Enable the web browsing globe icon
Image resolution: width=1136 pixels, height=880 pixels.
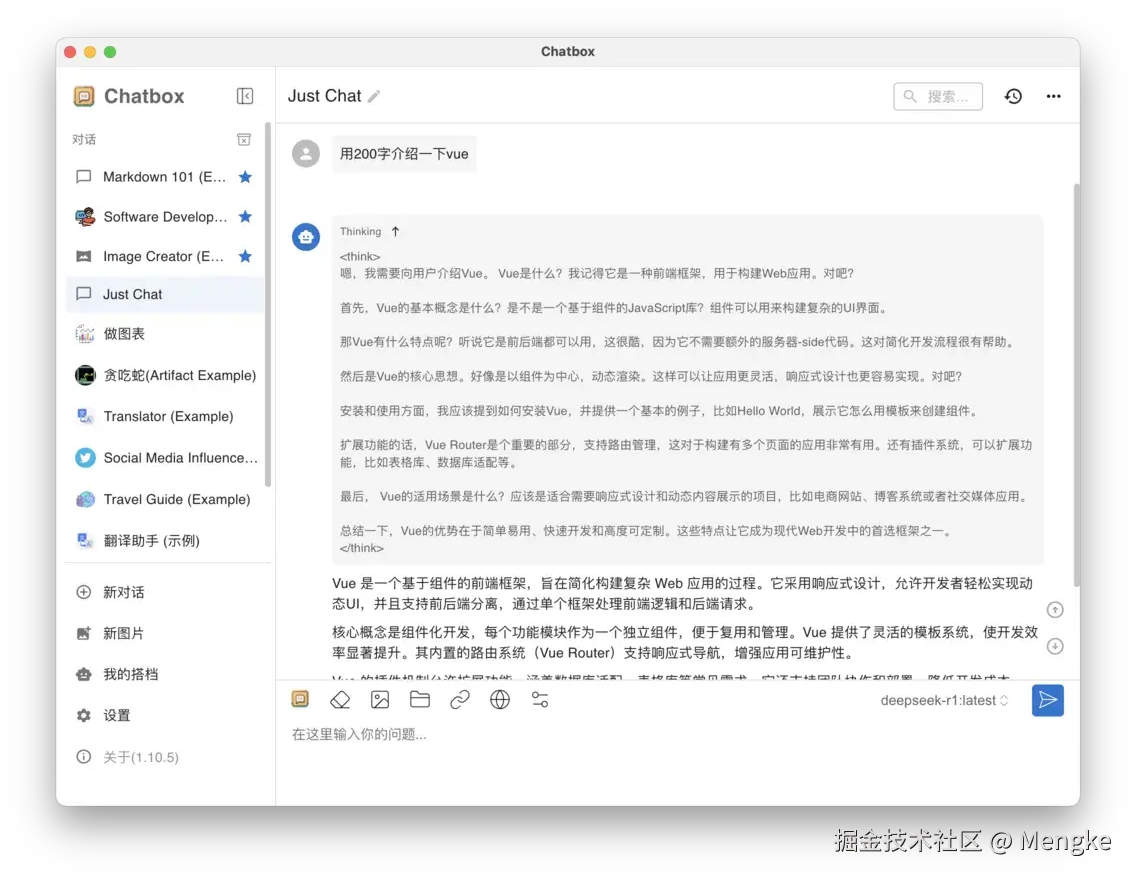(x=500, y=699)
